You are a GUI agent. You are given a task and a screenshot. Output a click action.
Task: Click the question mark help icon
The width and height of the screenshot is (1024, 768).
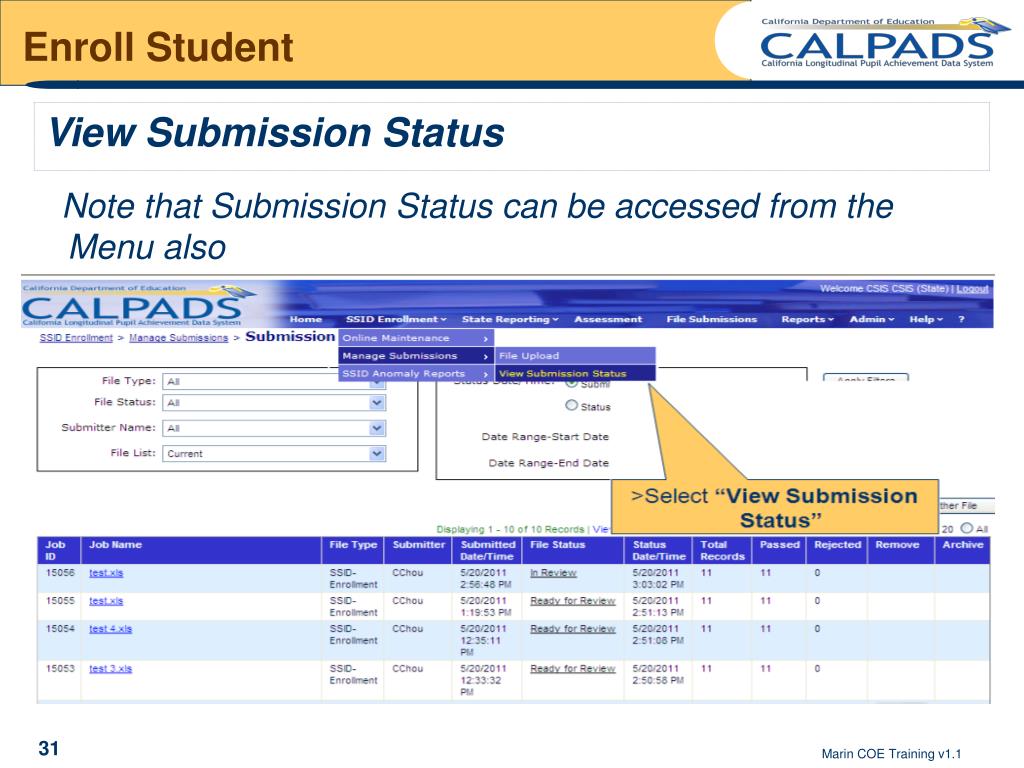(x=961, y=319)
